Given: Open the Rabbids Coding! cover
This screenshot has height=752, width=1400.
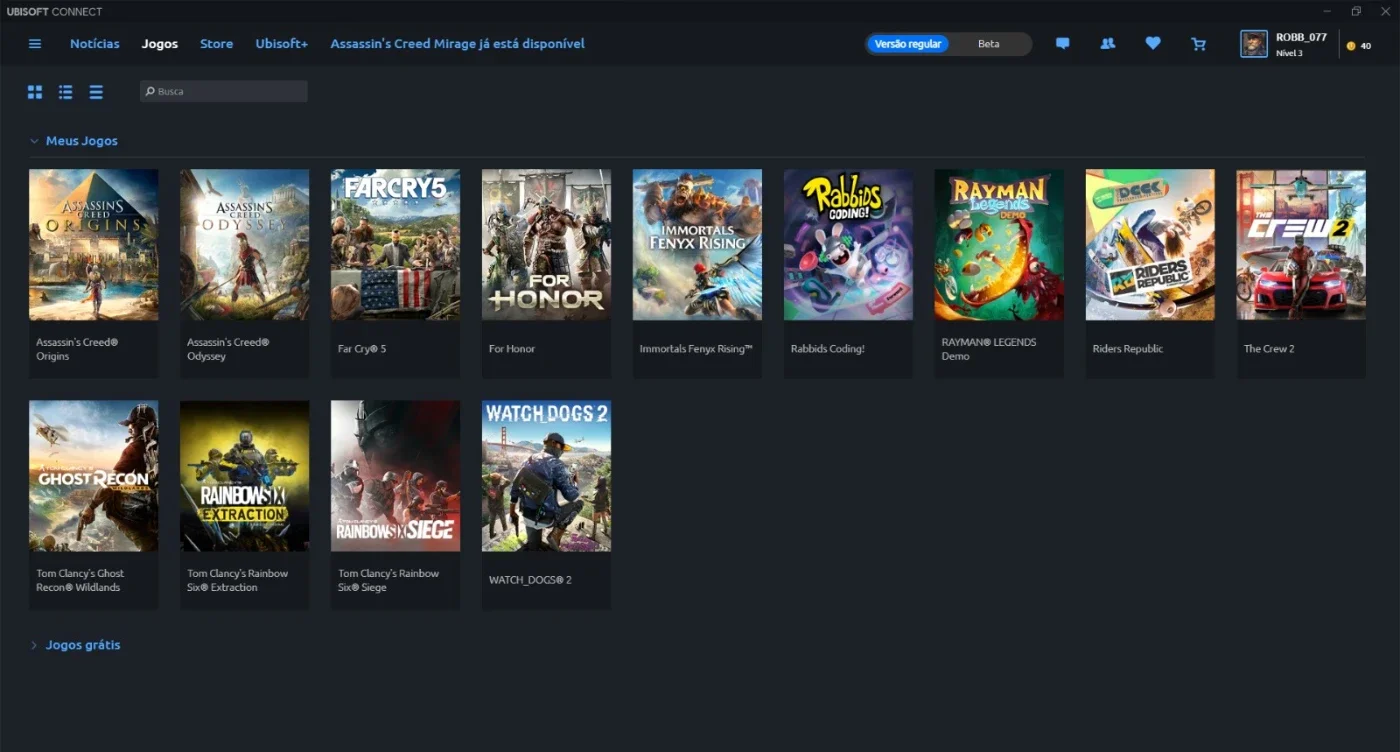Looking at the screenshot, I should 849,245.
